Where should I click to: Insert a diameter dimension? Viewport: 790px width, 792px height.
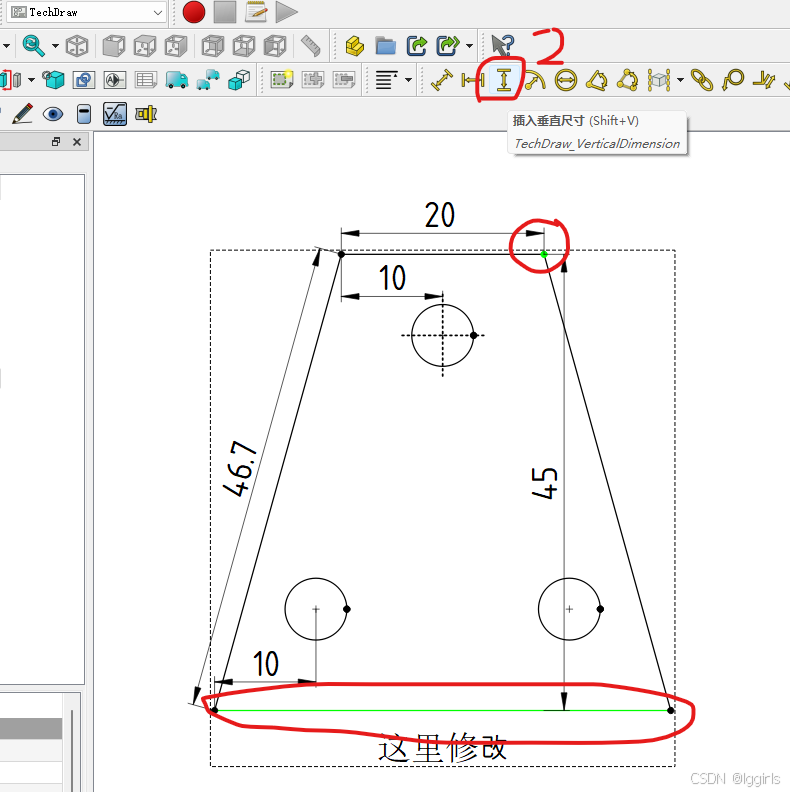566,80
